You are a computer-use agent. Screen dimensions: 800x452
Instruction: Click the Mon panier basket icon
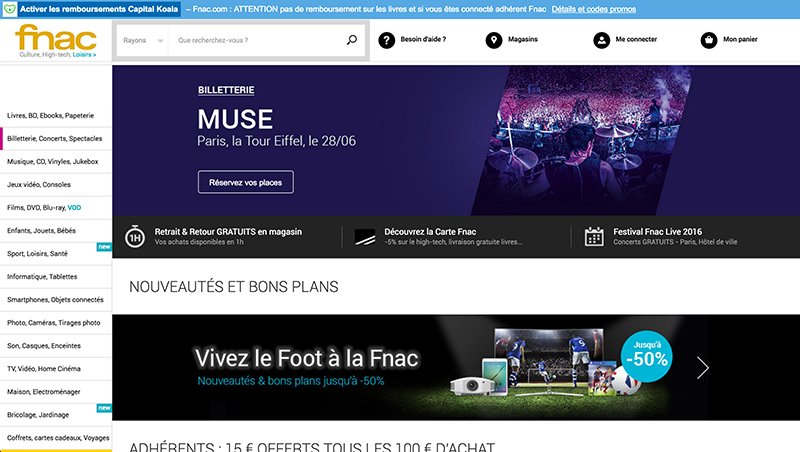pos(709,40)
